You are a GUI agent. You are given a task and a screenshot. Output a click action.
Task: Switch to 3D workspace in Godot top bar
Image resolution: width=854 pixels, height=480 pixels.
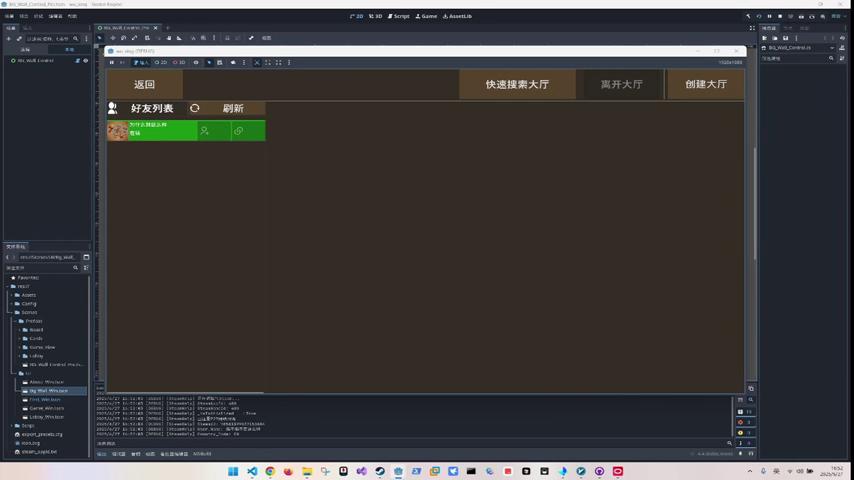pyautogui.click(x=375, y=16)
